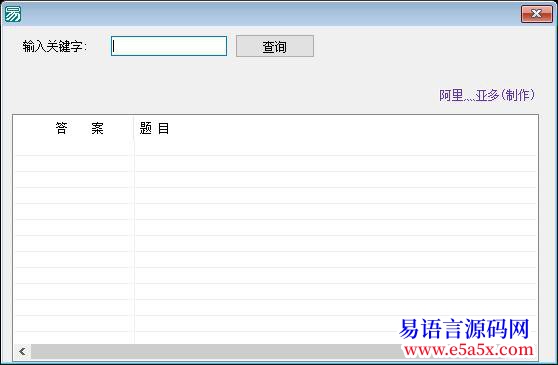Viewport: 558px width, 365px height.
Task: Click the app icon in title bar
Action: 12,14
